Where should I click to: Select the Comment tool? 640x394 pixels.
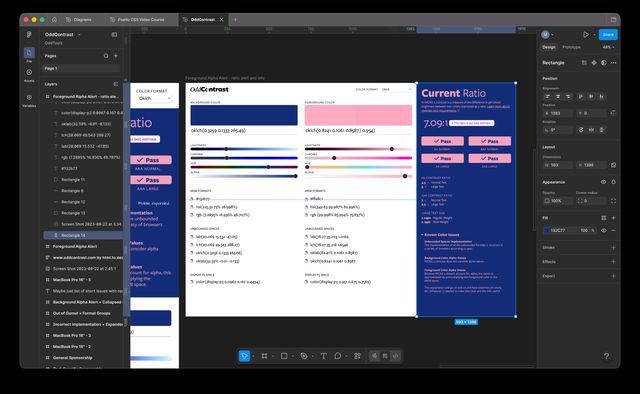(338, 356)
